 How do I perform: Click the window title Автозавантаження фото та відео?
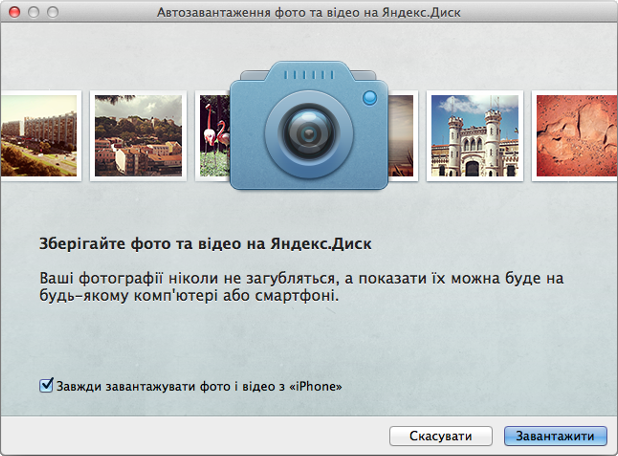(x=309, y=13)
